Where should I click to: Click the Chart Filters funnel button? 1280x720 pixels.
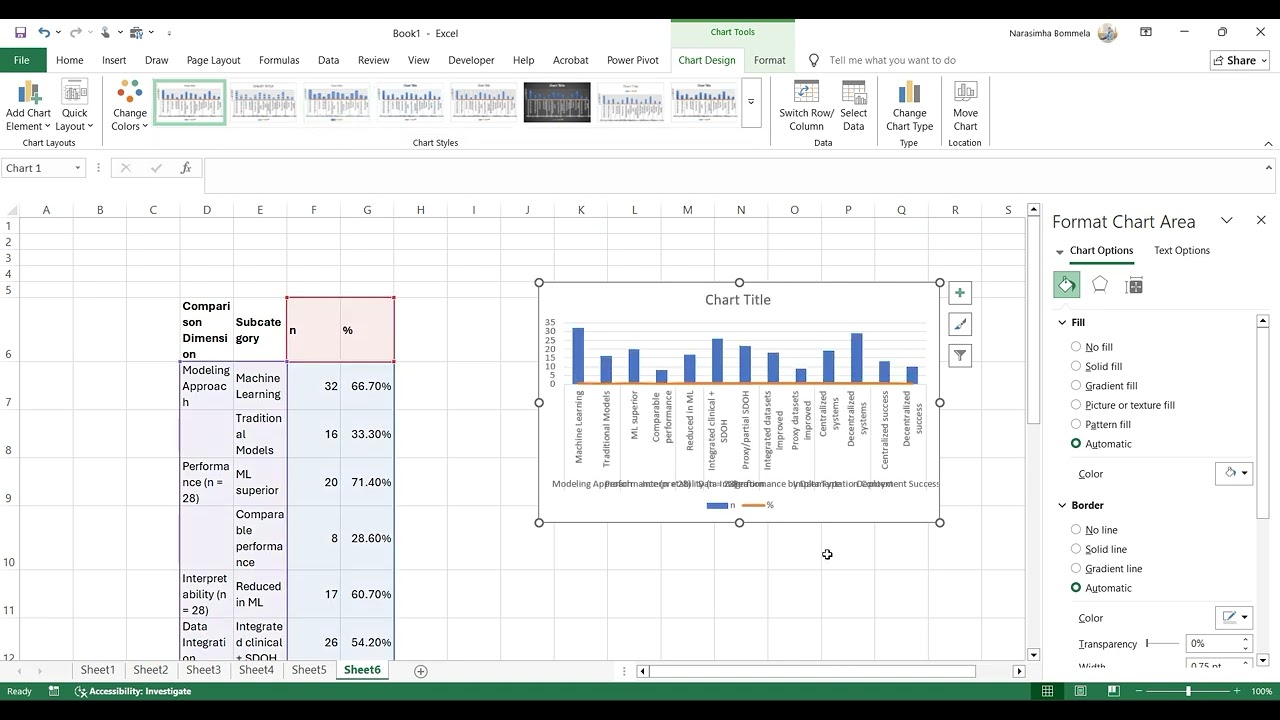click(960, 355)
